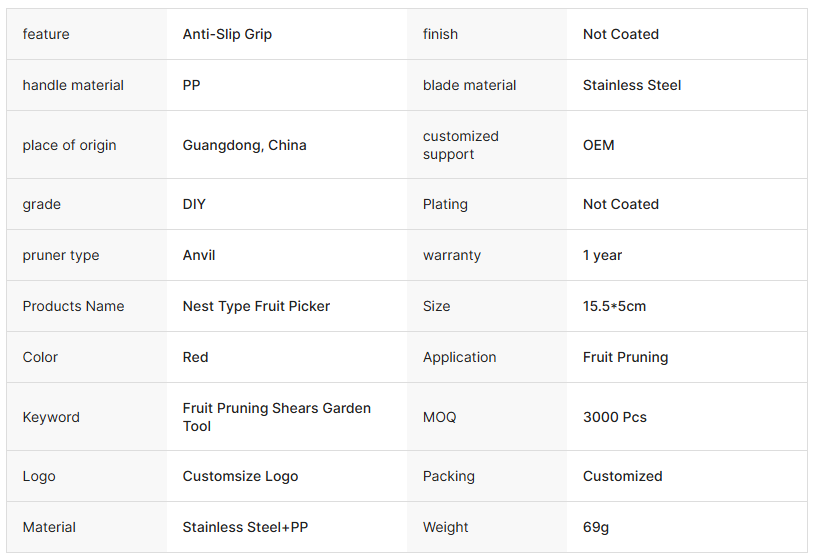Select the "15.5*5cm" size value
Viewport: 819px width, 560px height.
tap(614, 306)
